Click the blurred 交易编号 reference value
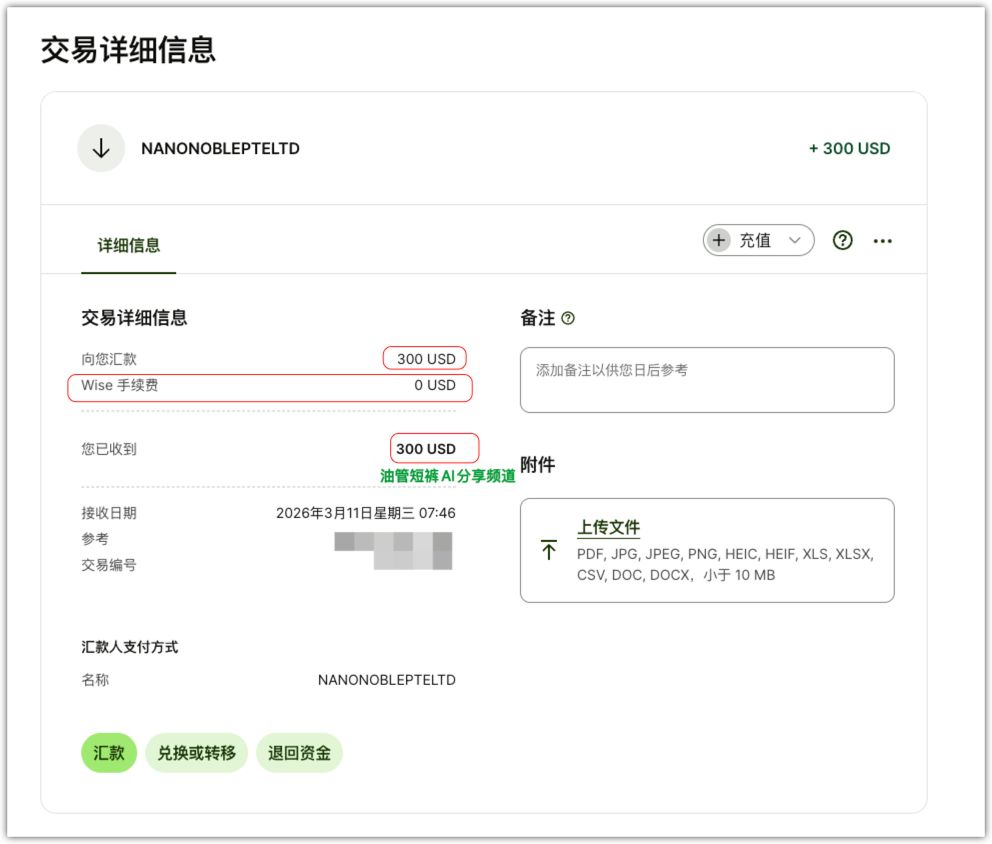Image resolution: width=992 pixels, height=844 pixels. coord(412,561)
